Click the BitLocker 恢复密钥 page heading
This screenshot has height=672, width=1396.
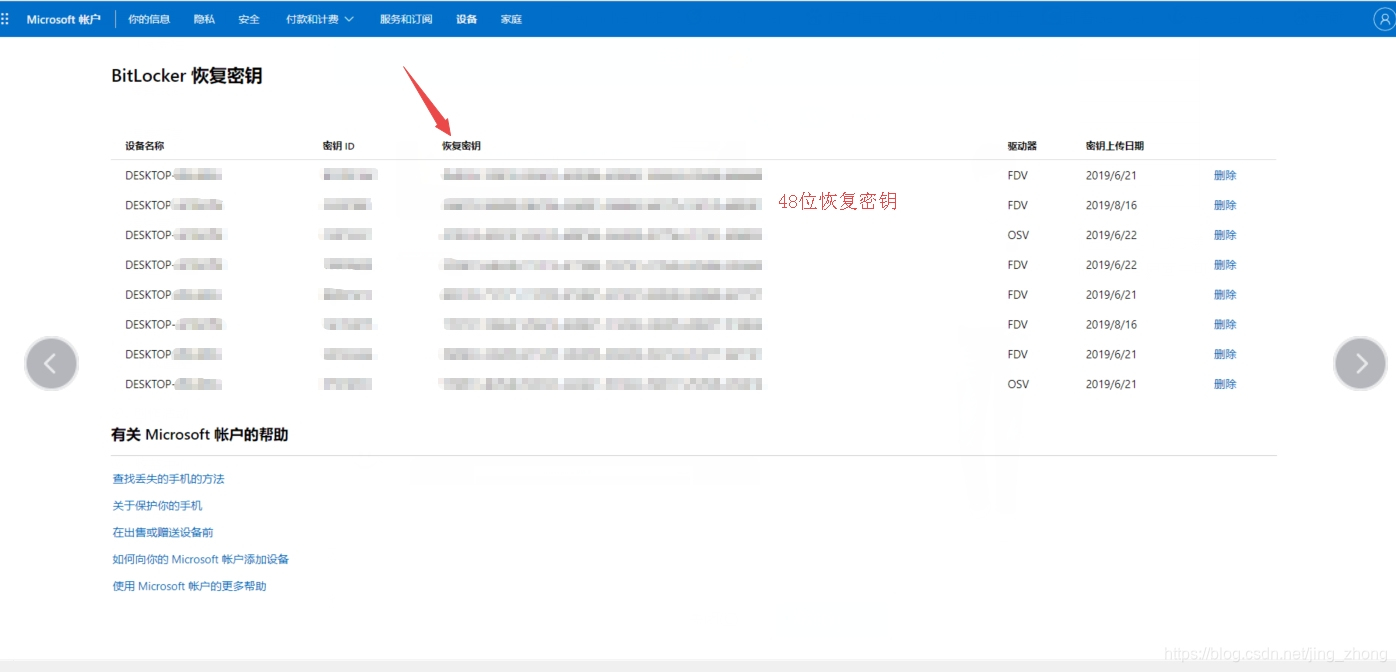[187, 76]
